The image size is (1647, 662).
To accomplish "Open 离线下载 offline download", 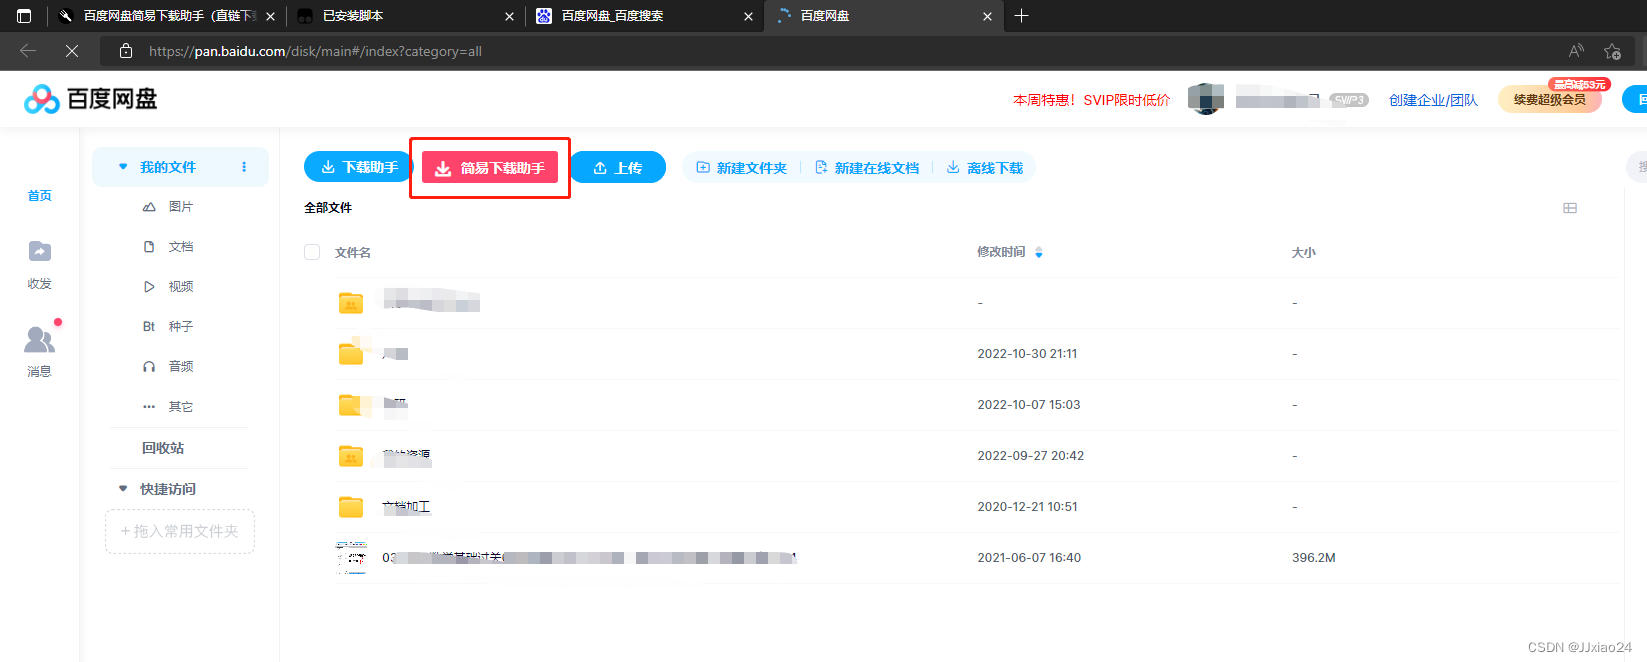I will [x=985, y=168].
